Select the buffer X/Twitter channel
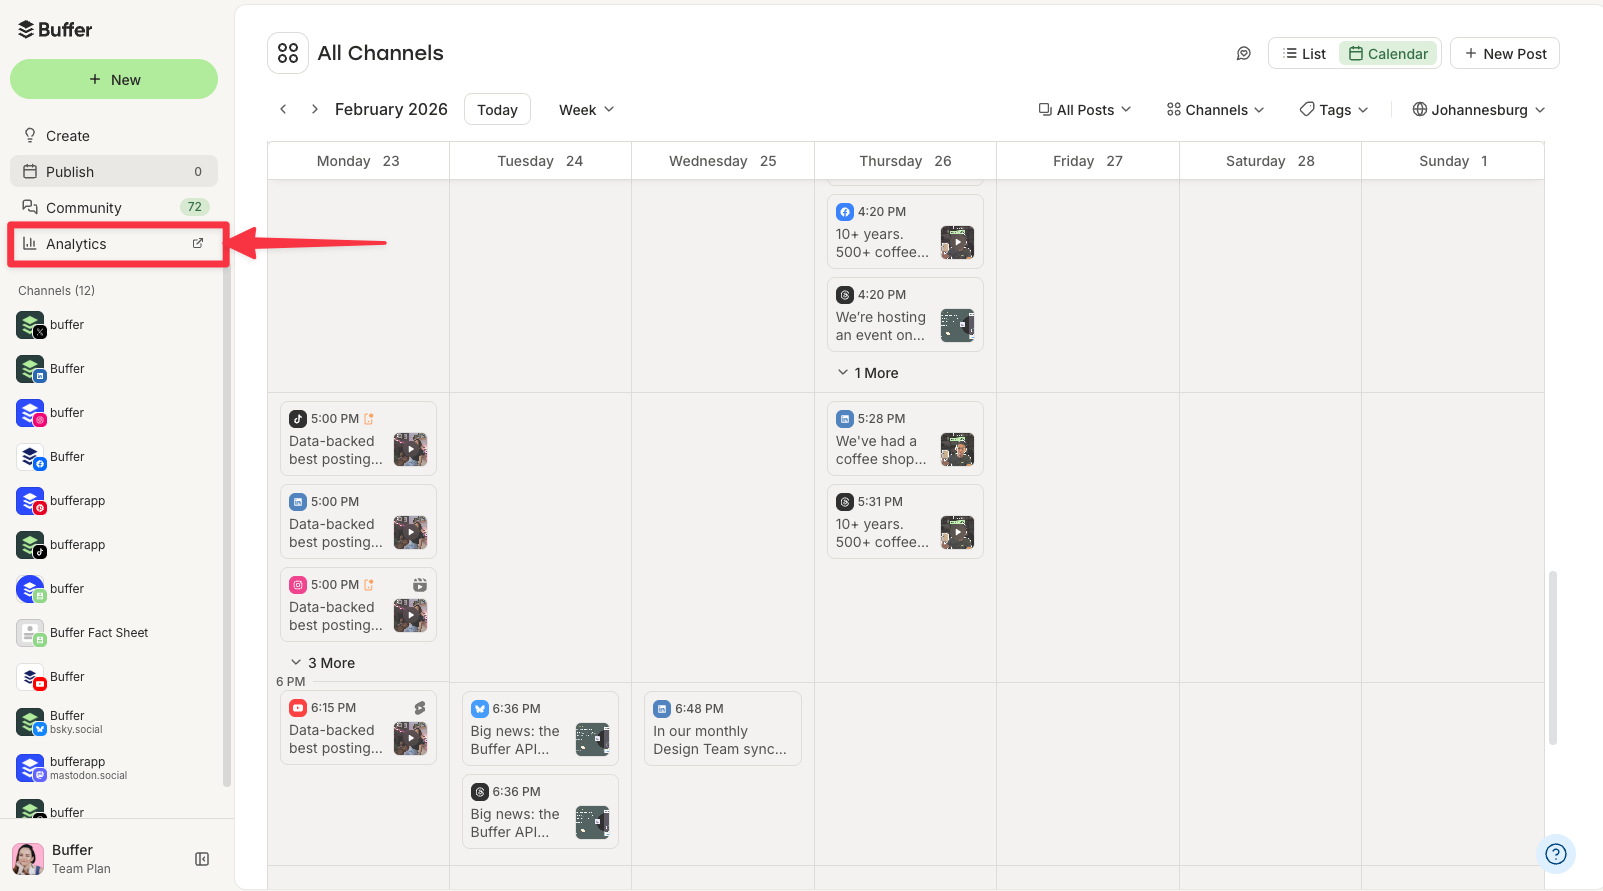The width and height of the screenshot is (1603, 891). [115, 325]
